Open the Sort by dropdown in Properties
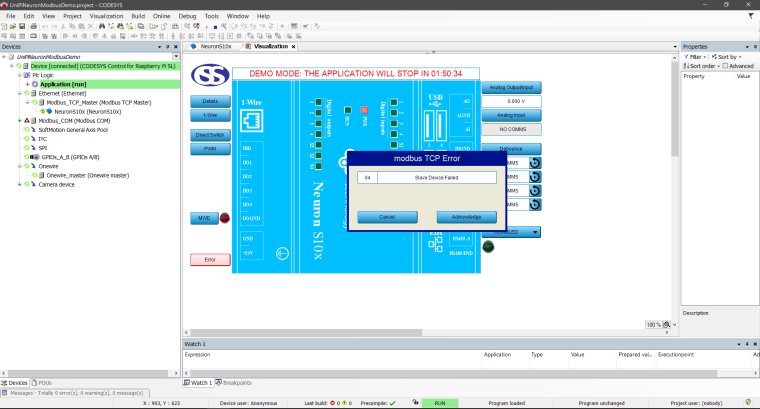The width and height of the screenshot is (760, 409). [x=728, y=57]
